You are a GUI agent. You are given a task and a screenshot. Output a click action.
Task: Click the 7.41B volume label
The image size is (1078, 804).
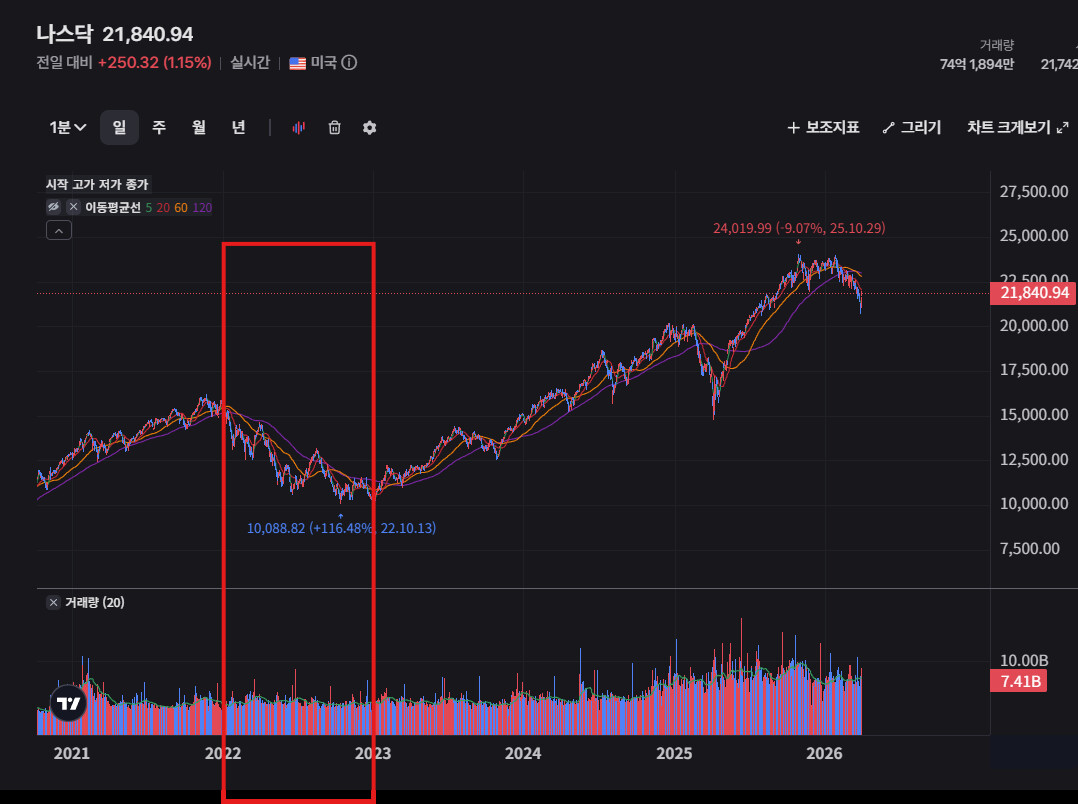(1019, 682)
